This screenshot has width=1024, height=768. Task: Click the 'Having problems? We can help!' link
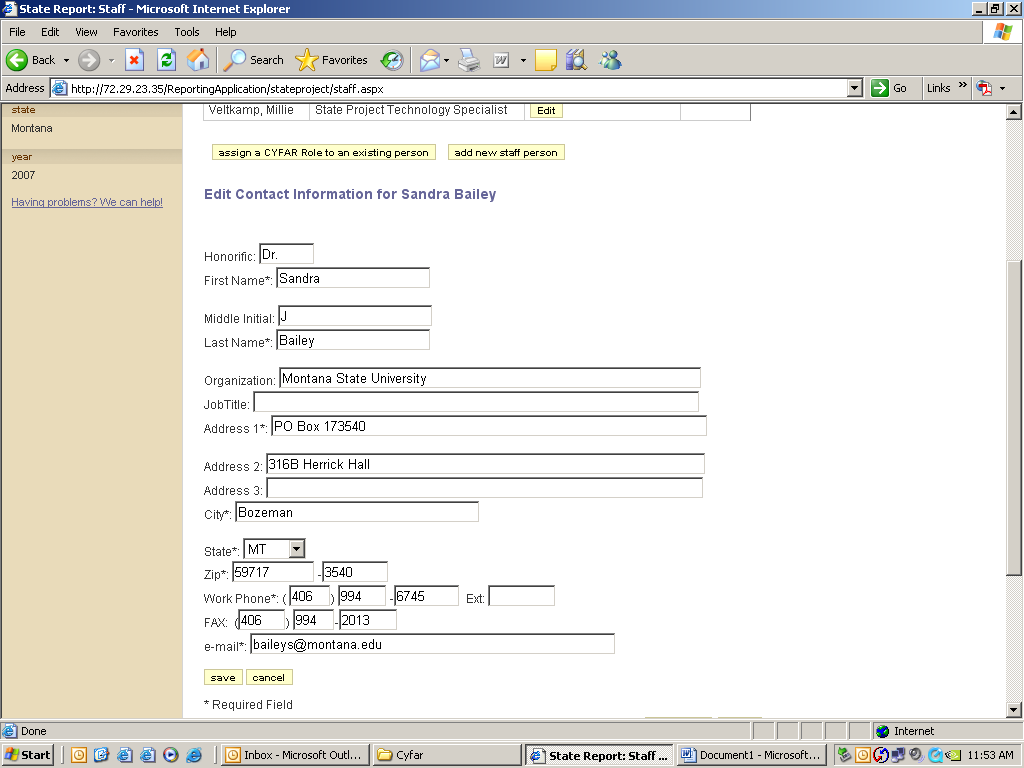pyautogui.click(x=87, y=202)
